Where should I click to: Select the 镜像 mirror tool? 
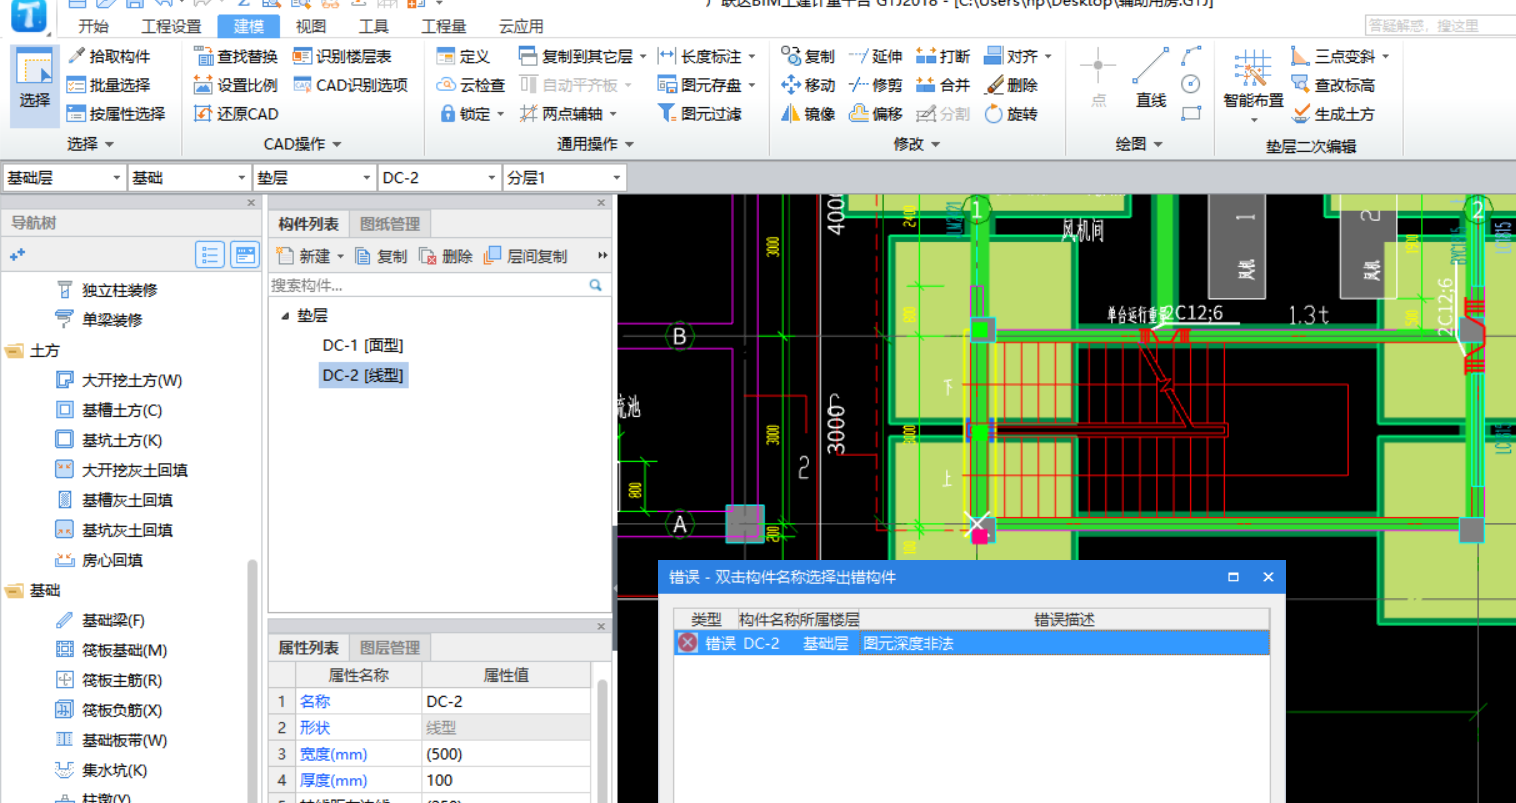pyautogui.click(x=808, y=114)
